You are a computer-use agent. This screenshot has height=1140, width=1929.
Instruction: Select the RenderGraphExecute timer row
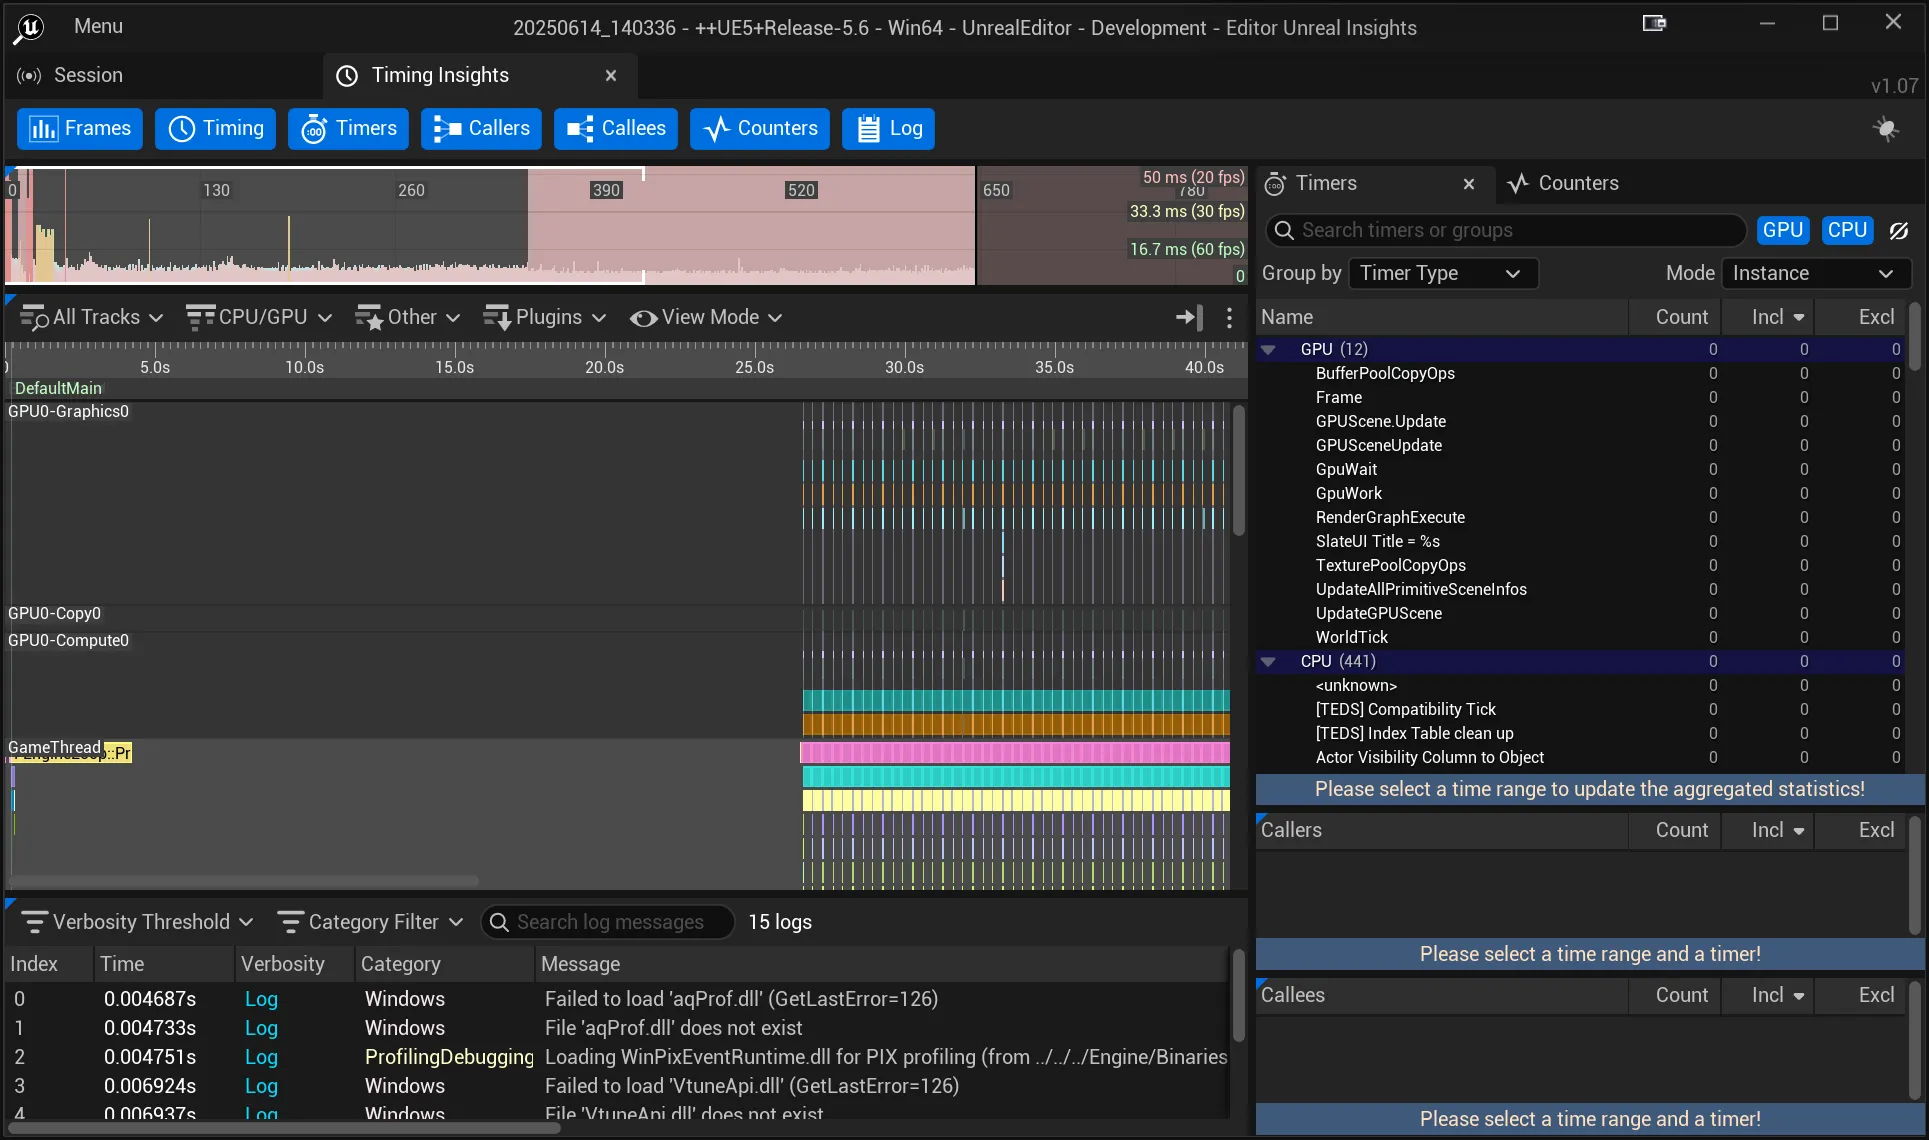(x=1580, y=518)
